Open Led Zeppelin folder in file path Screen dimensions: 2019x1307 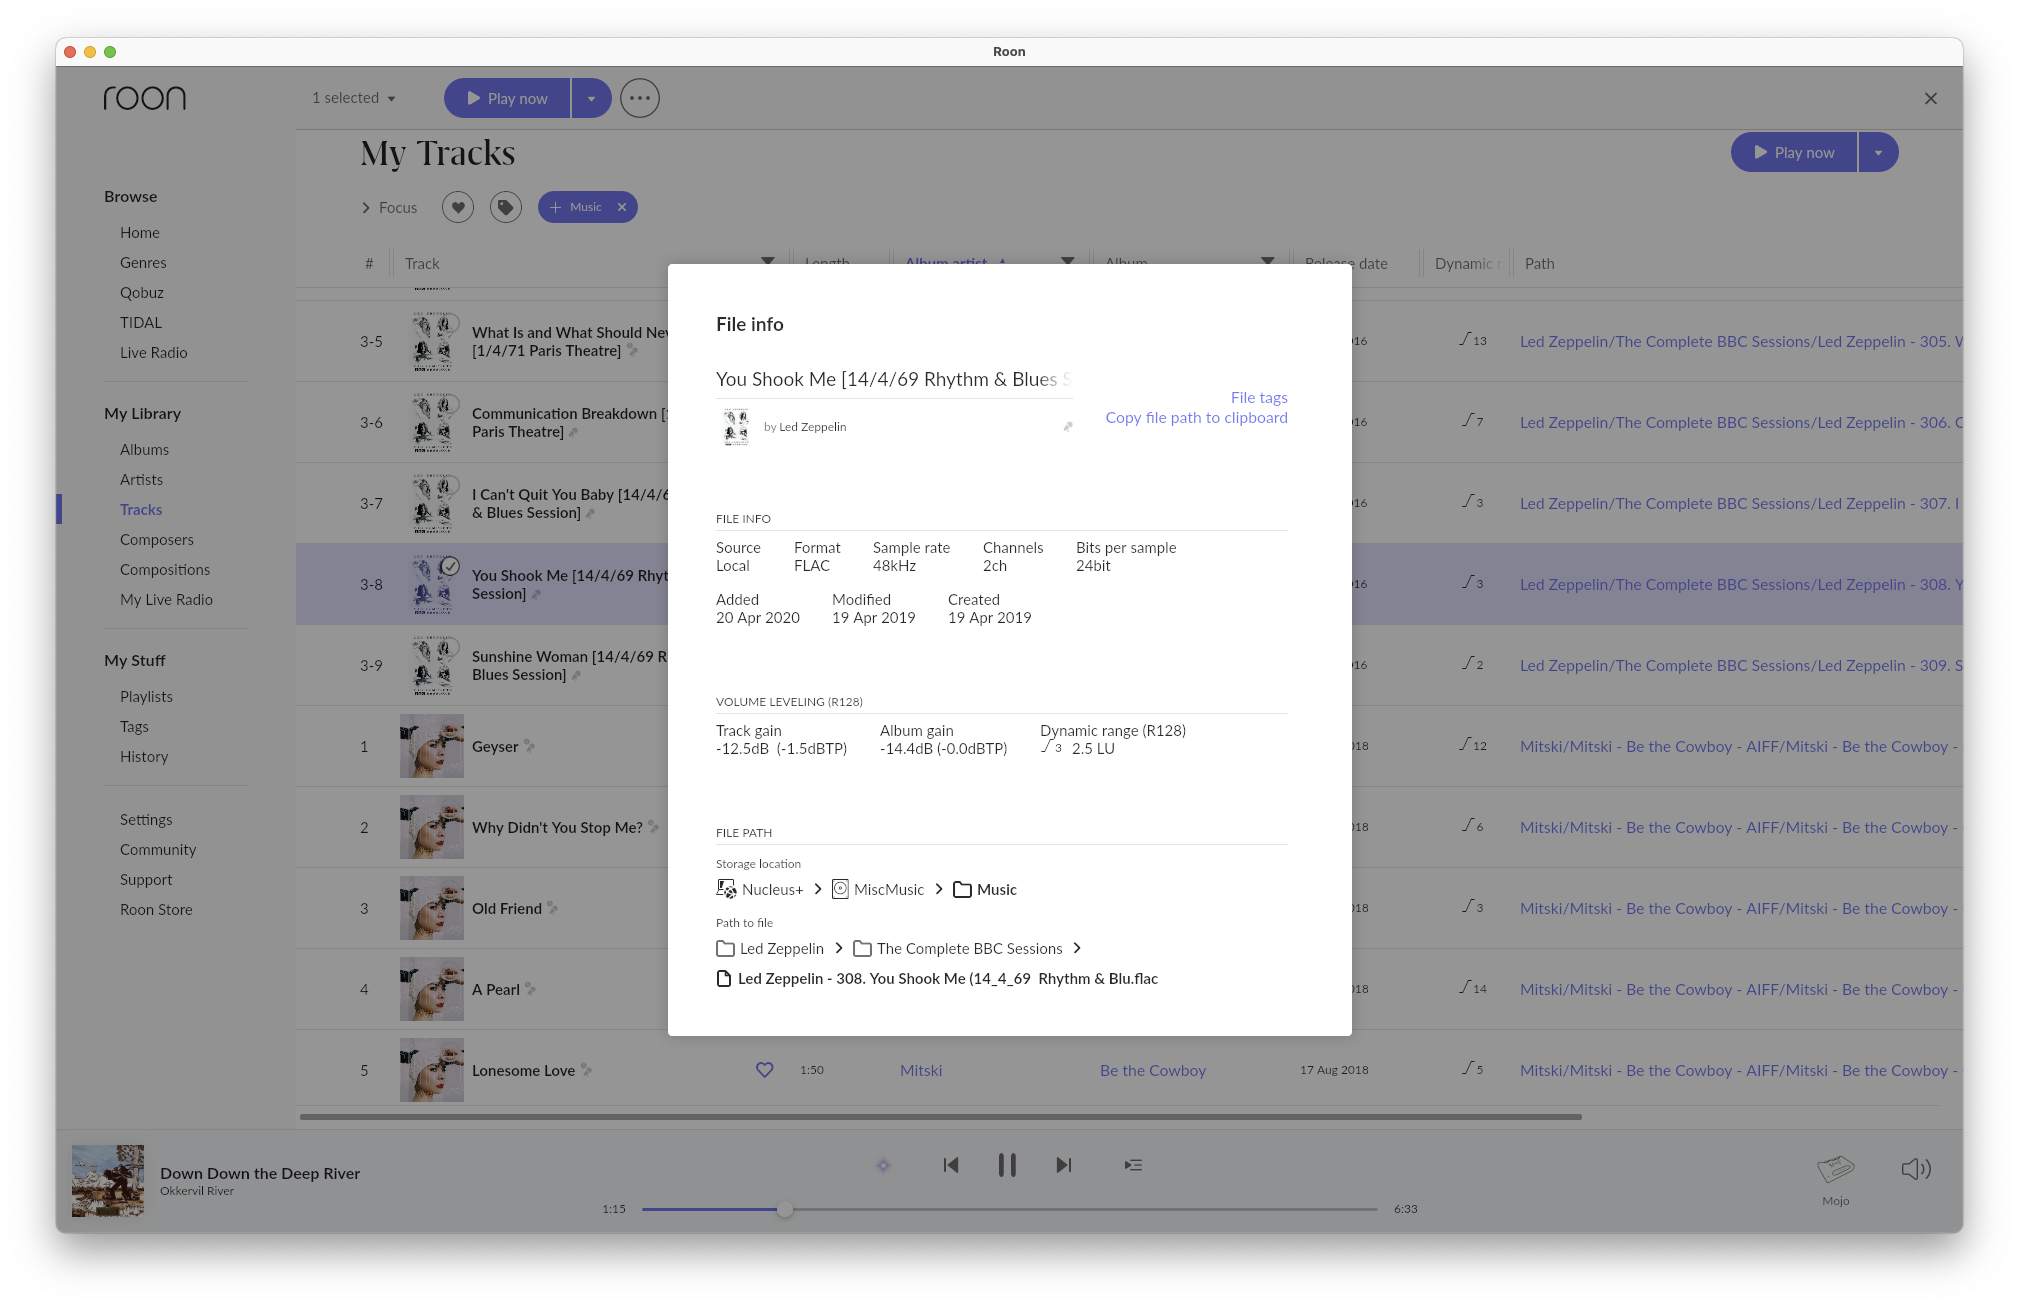(x=770, y=948)
